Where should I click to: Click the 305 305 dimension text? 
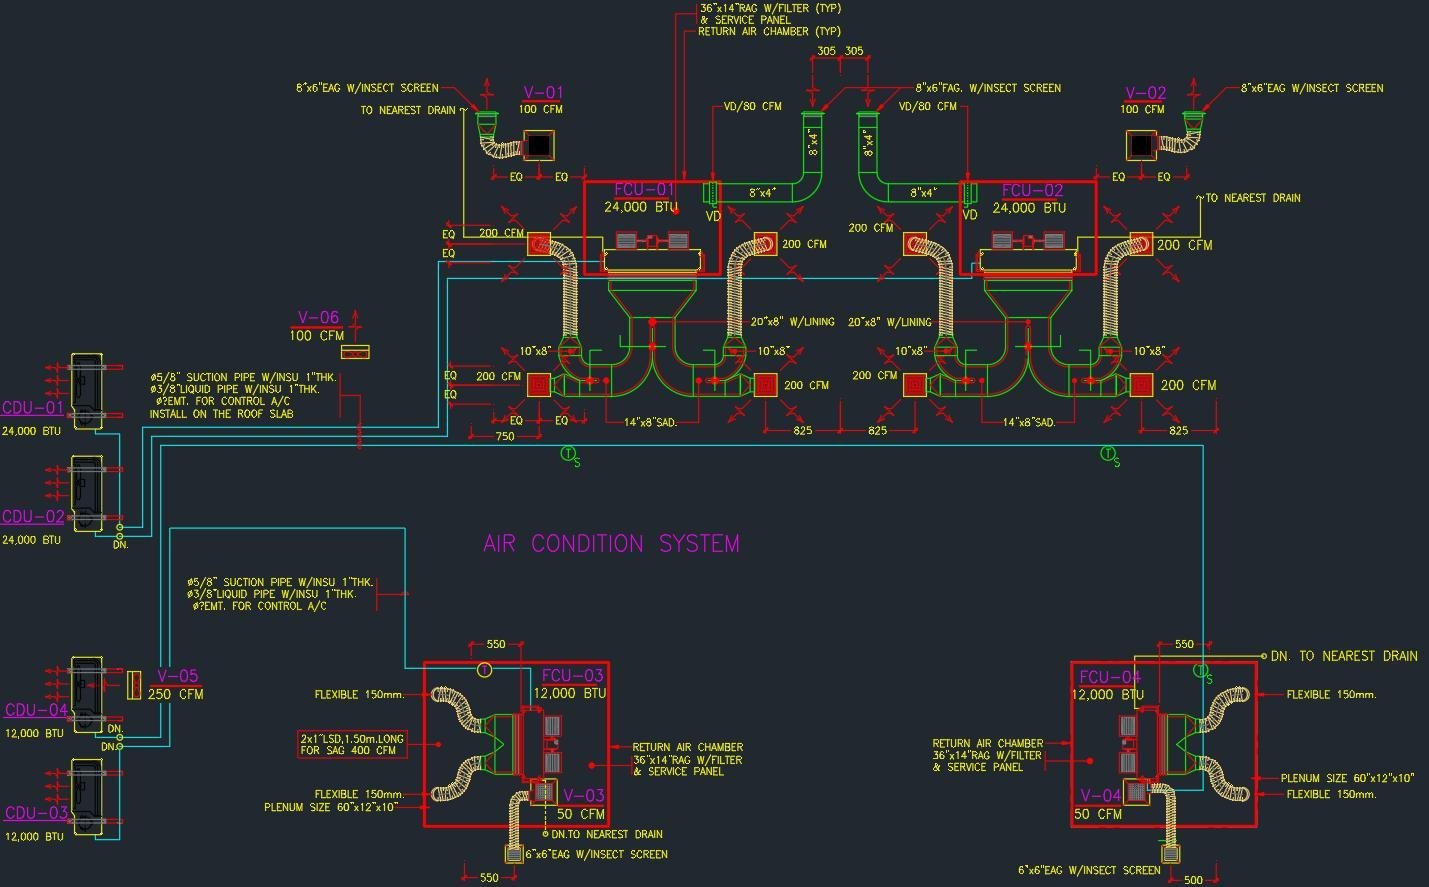(840, 51)
